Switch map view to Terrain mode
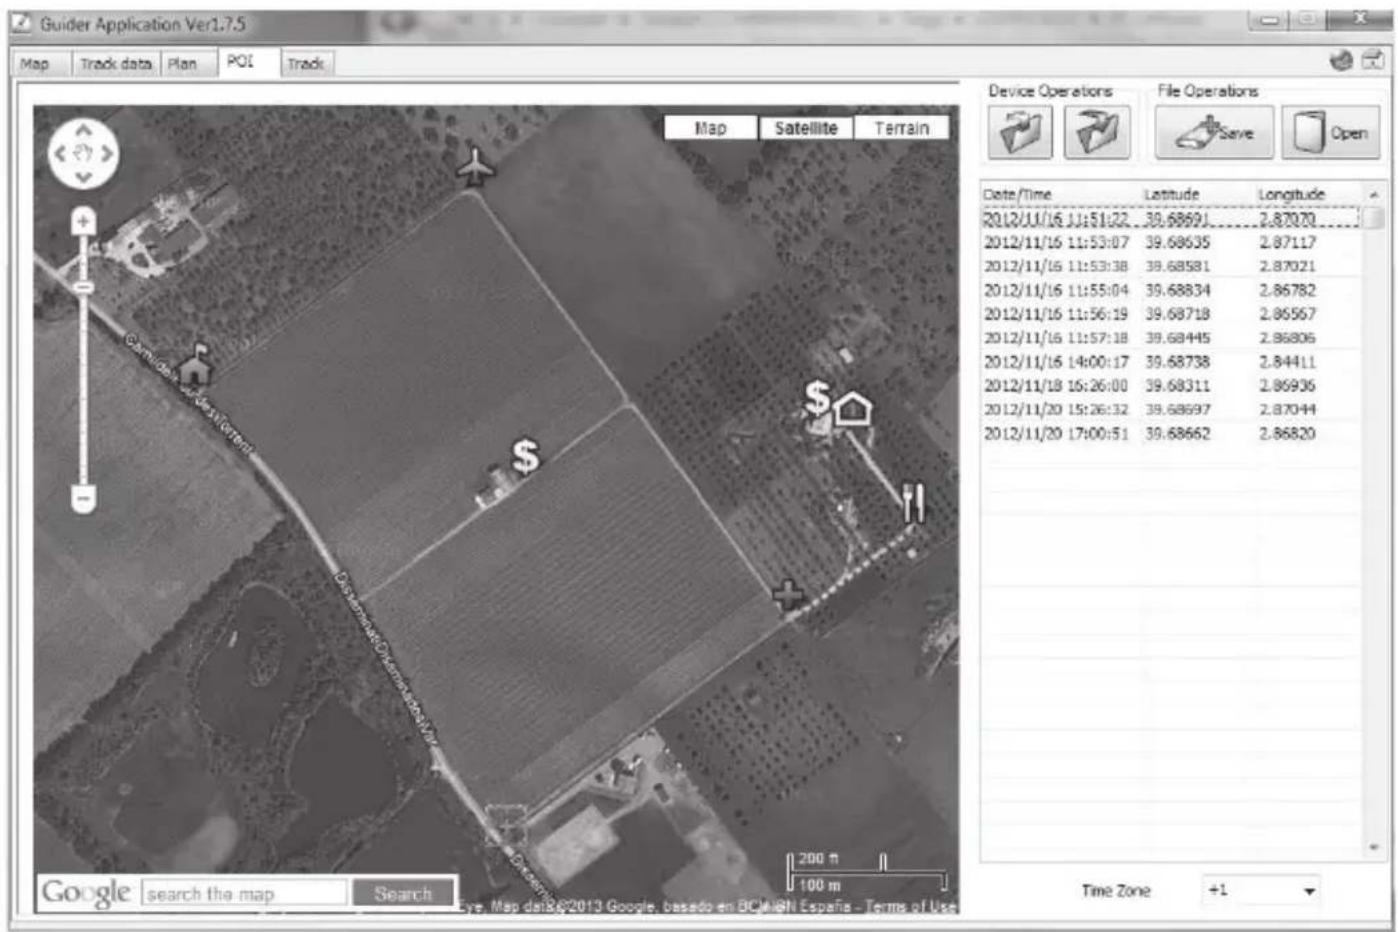 tap(901, 128)
